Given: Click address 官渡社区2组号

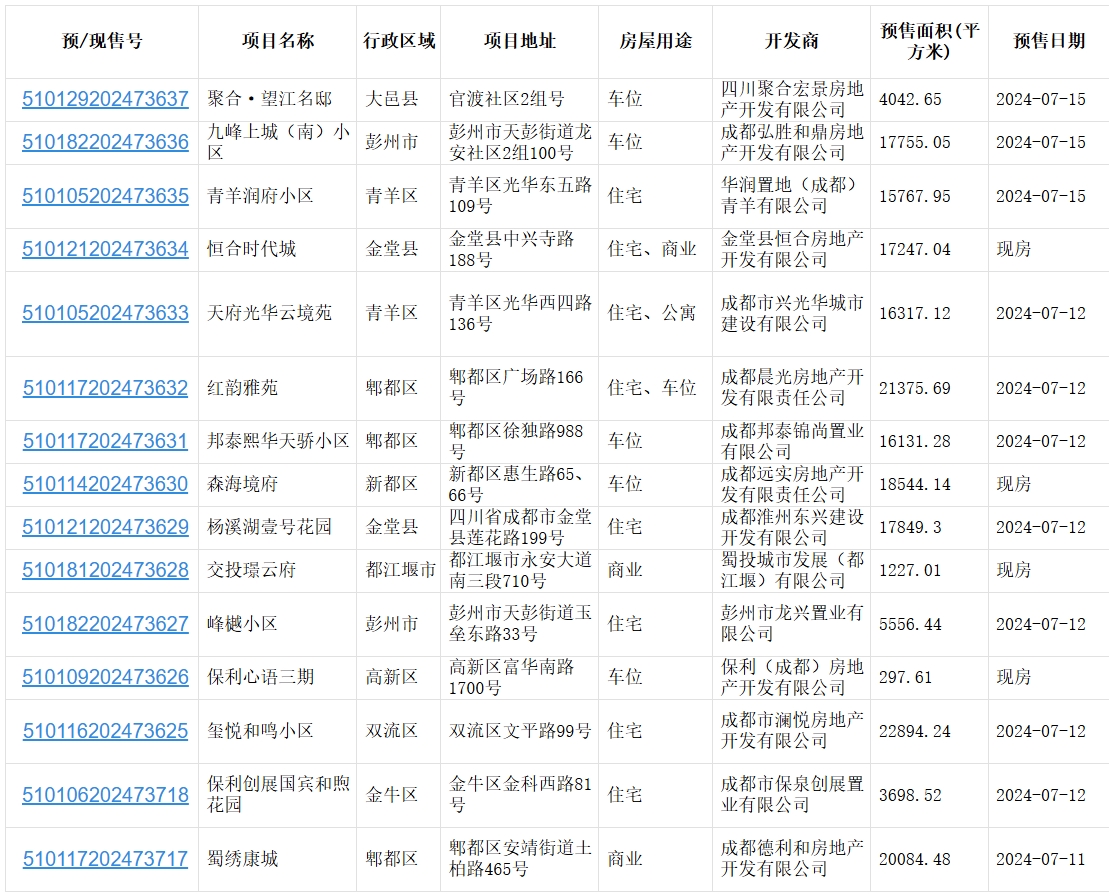Looking at the screenshot, I should tap(506, 99).
